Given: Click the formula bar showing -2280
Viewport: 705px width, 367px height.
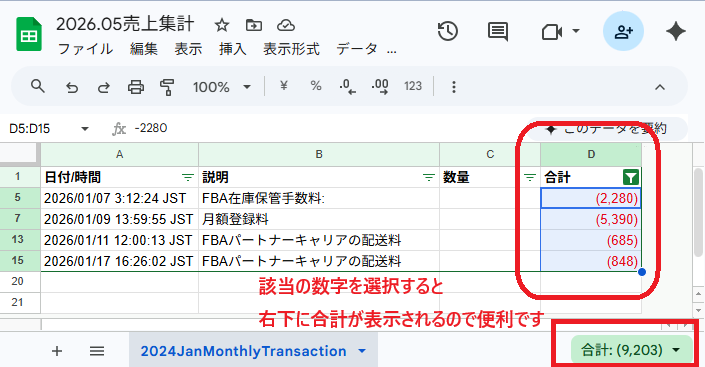Looking at the screenshot, I should click(151, 128).
